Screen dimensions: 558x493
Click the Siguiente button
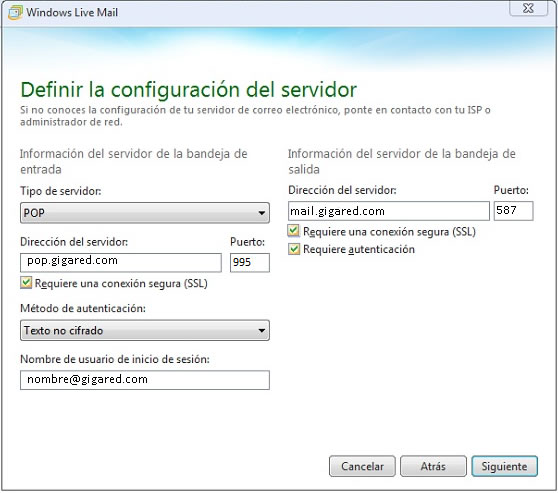coord(505,466)
